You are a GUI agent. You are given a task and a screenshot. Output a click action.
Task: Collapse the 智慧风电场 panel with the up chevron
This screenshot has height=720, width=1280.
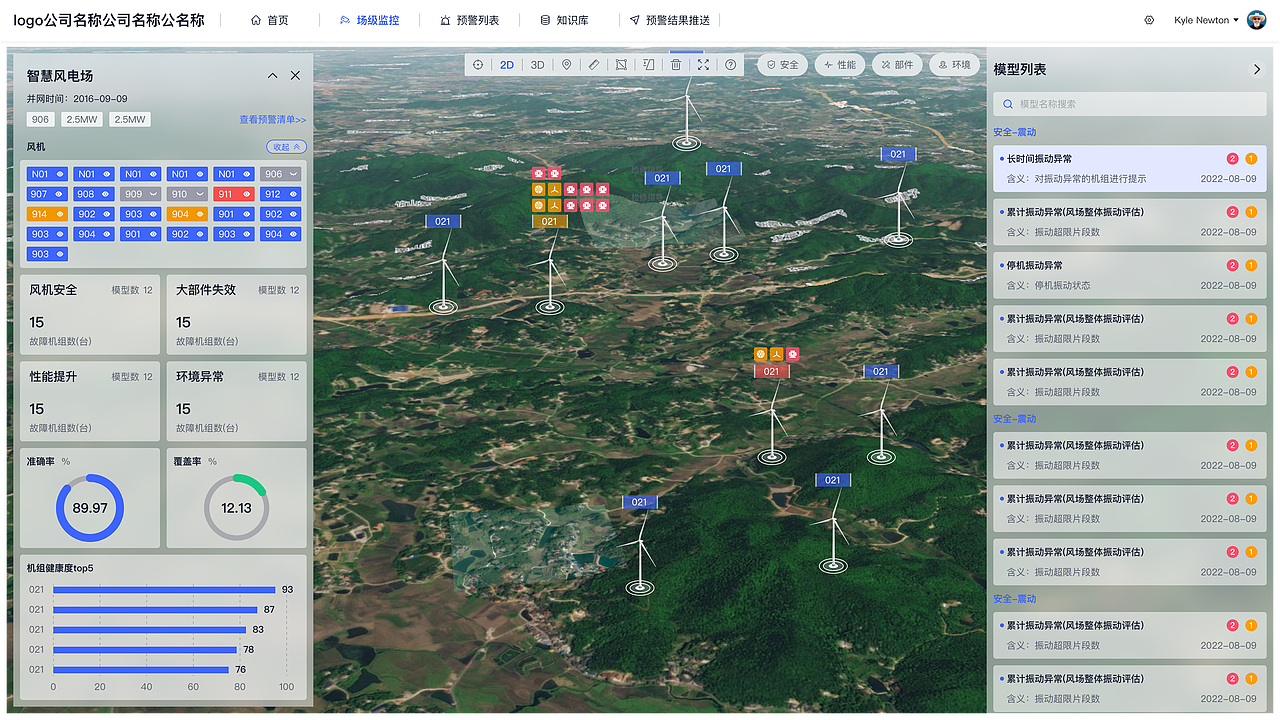[272, 76]
